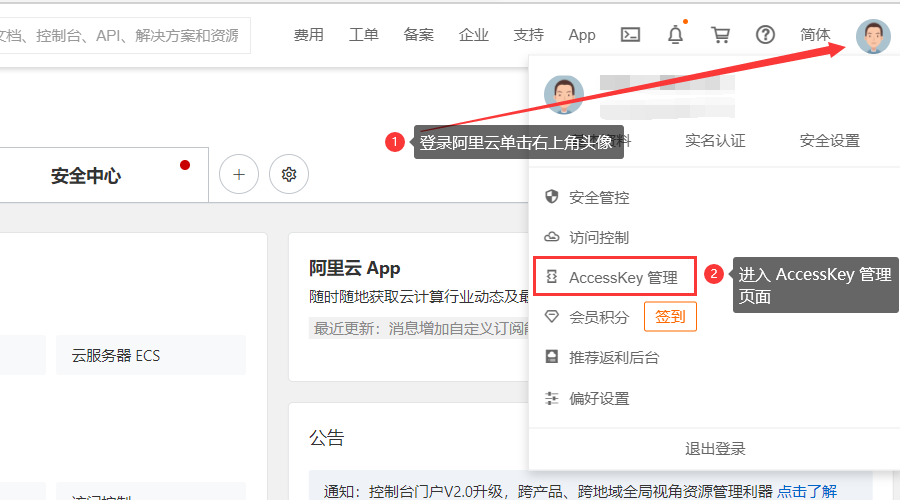The height and width of the screenshot is (500, 900).
Task: Click the key icon beside AccessKey 管理
Action: (x=552, y=277)
